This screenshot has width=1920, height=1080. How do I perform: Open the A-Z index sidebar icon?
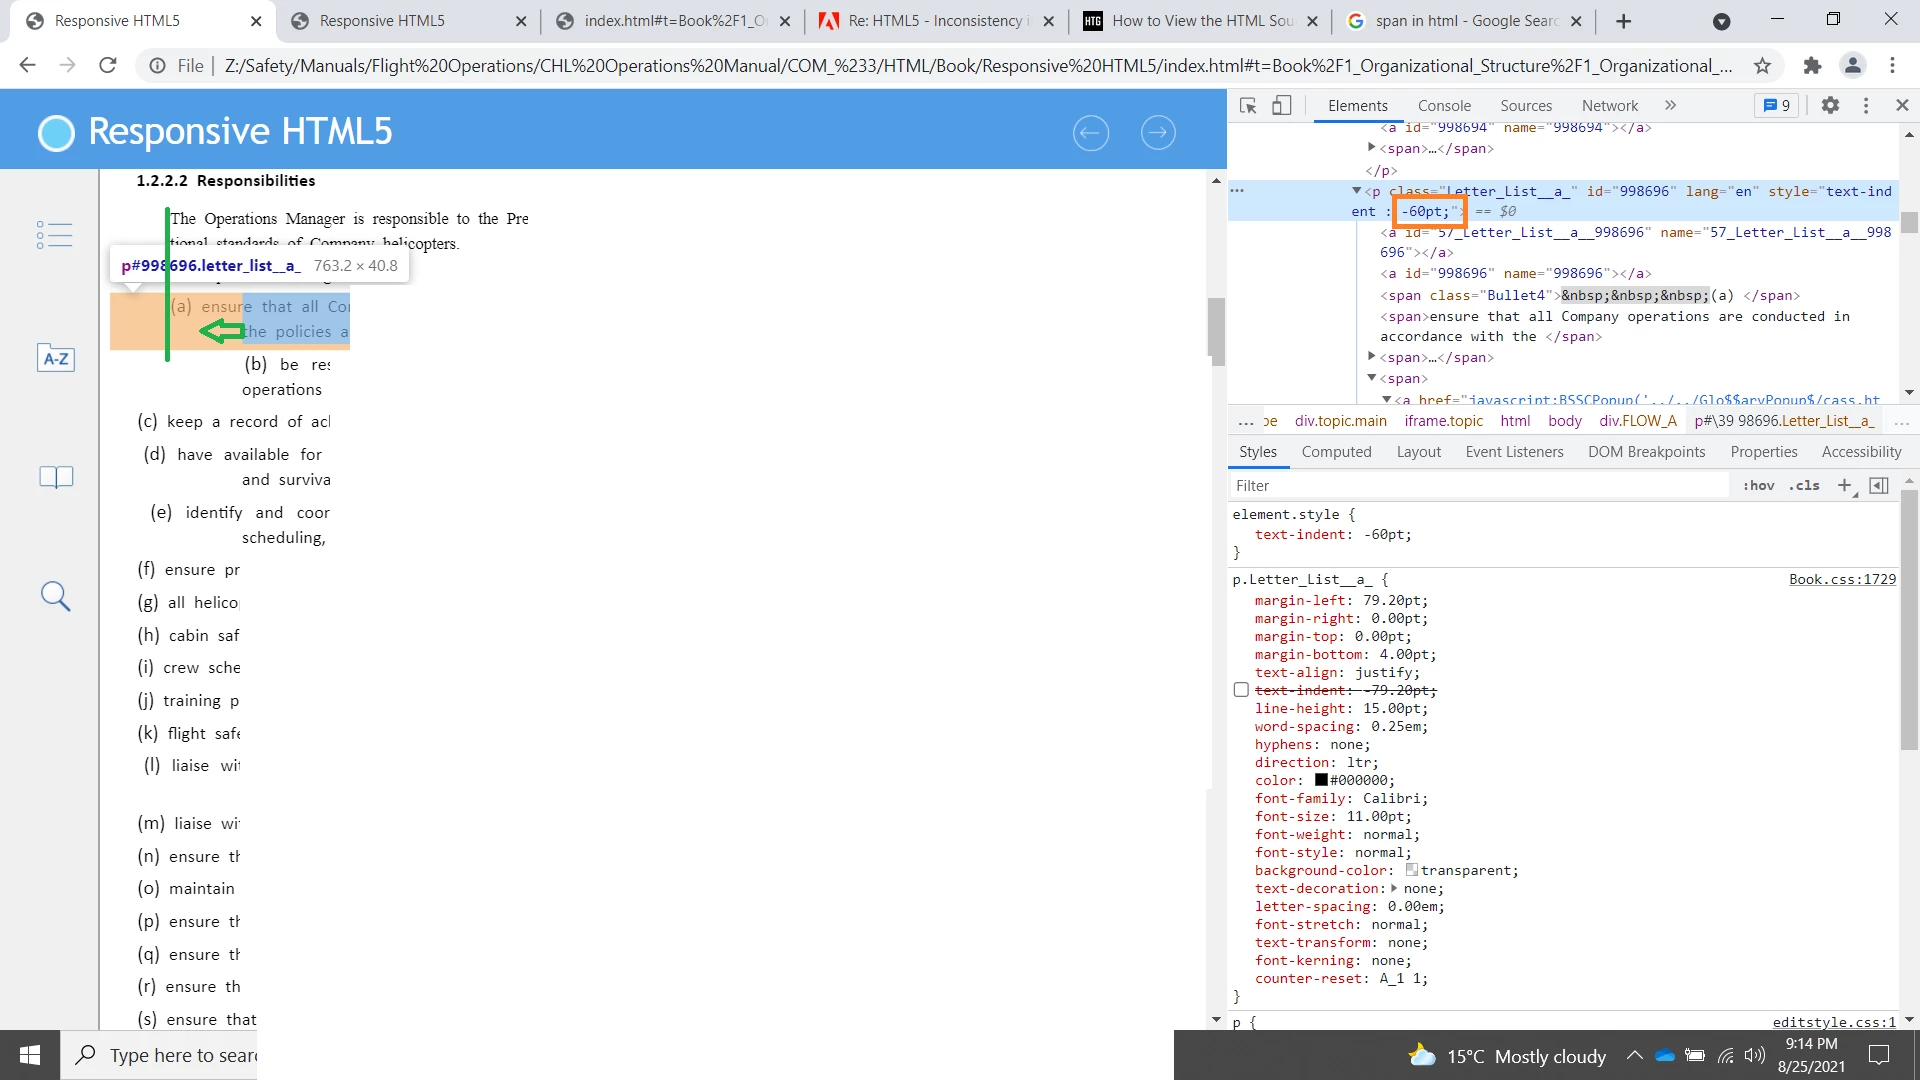click(x=55, y=358)
